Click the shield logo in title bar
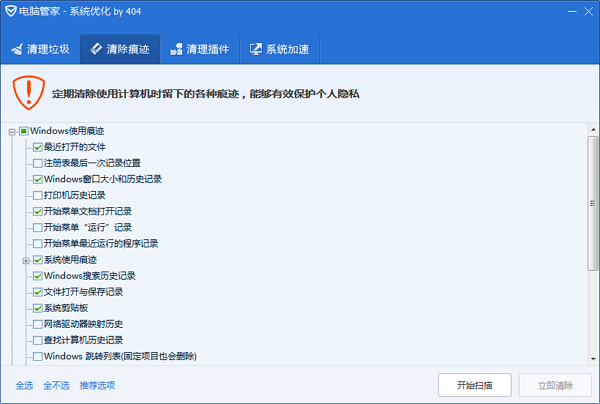Screen dimensions: 600x404 (x=11, y=11)
